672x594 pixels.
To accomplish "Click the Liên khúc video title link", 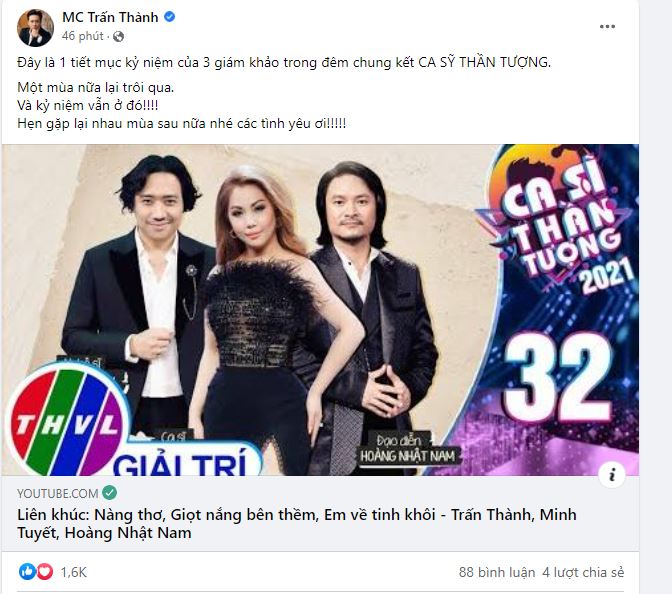I will tap(297, 523).
